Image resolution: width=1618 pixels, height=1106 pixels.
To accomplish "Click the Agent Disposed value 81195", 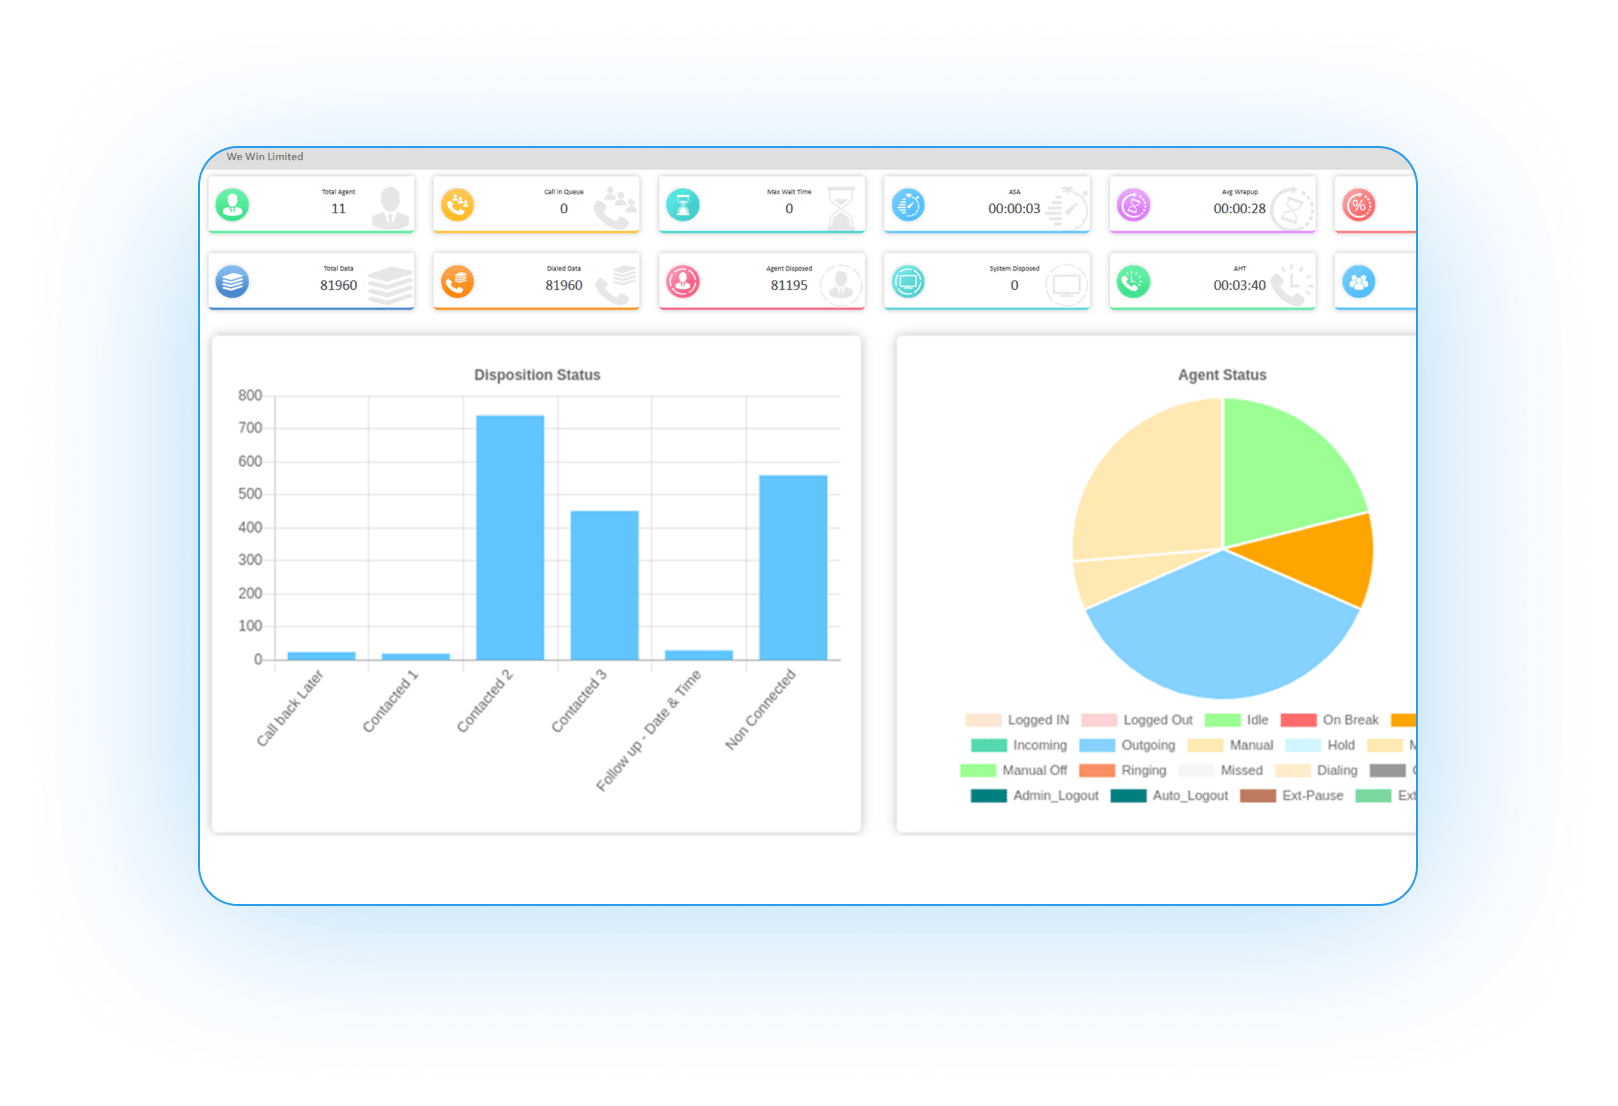I will point(789,285).
